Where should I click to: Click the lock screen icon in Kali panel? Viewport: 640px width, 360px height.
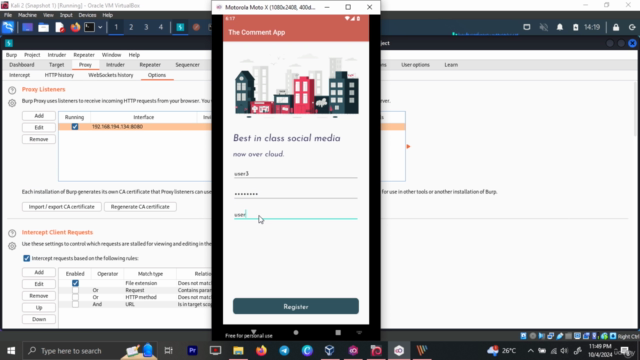point(616,27)
